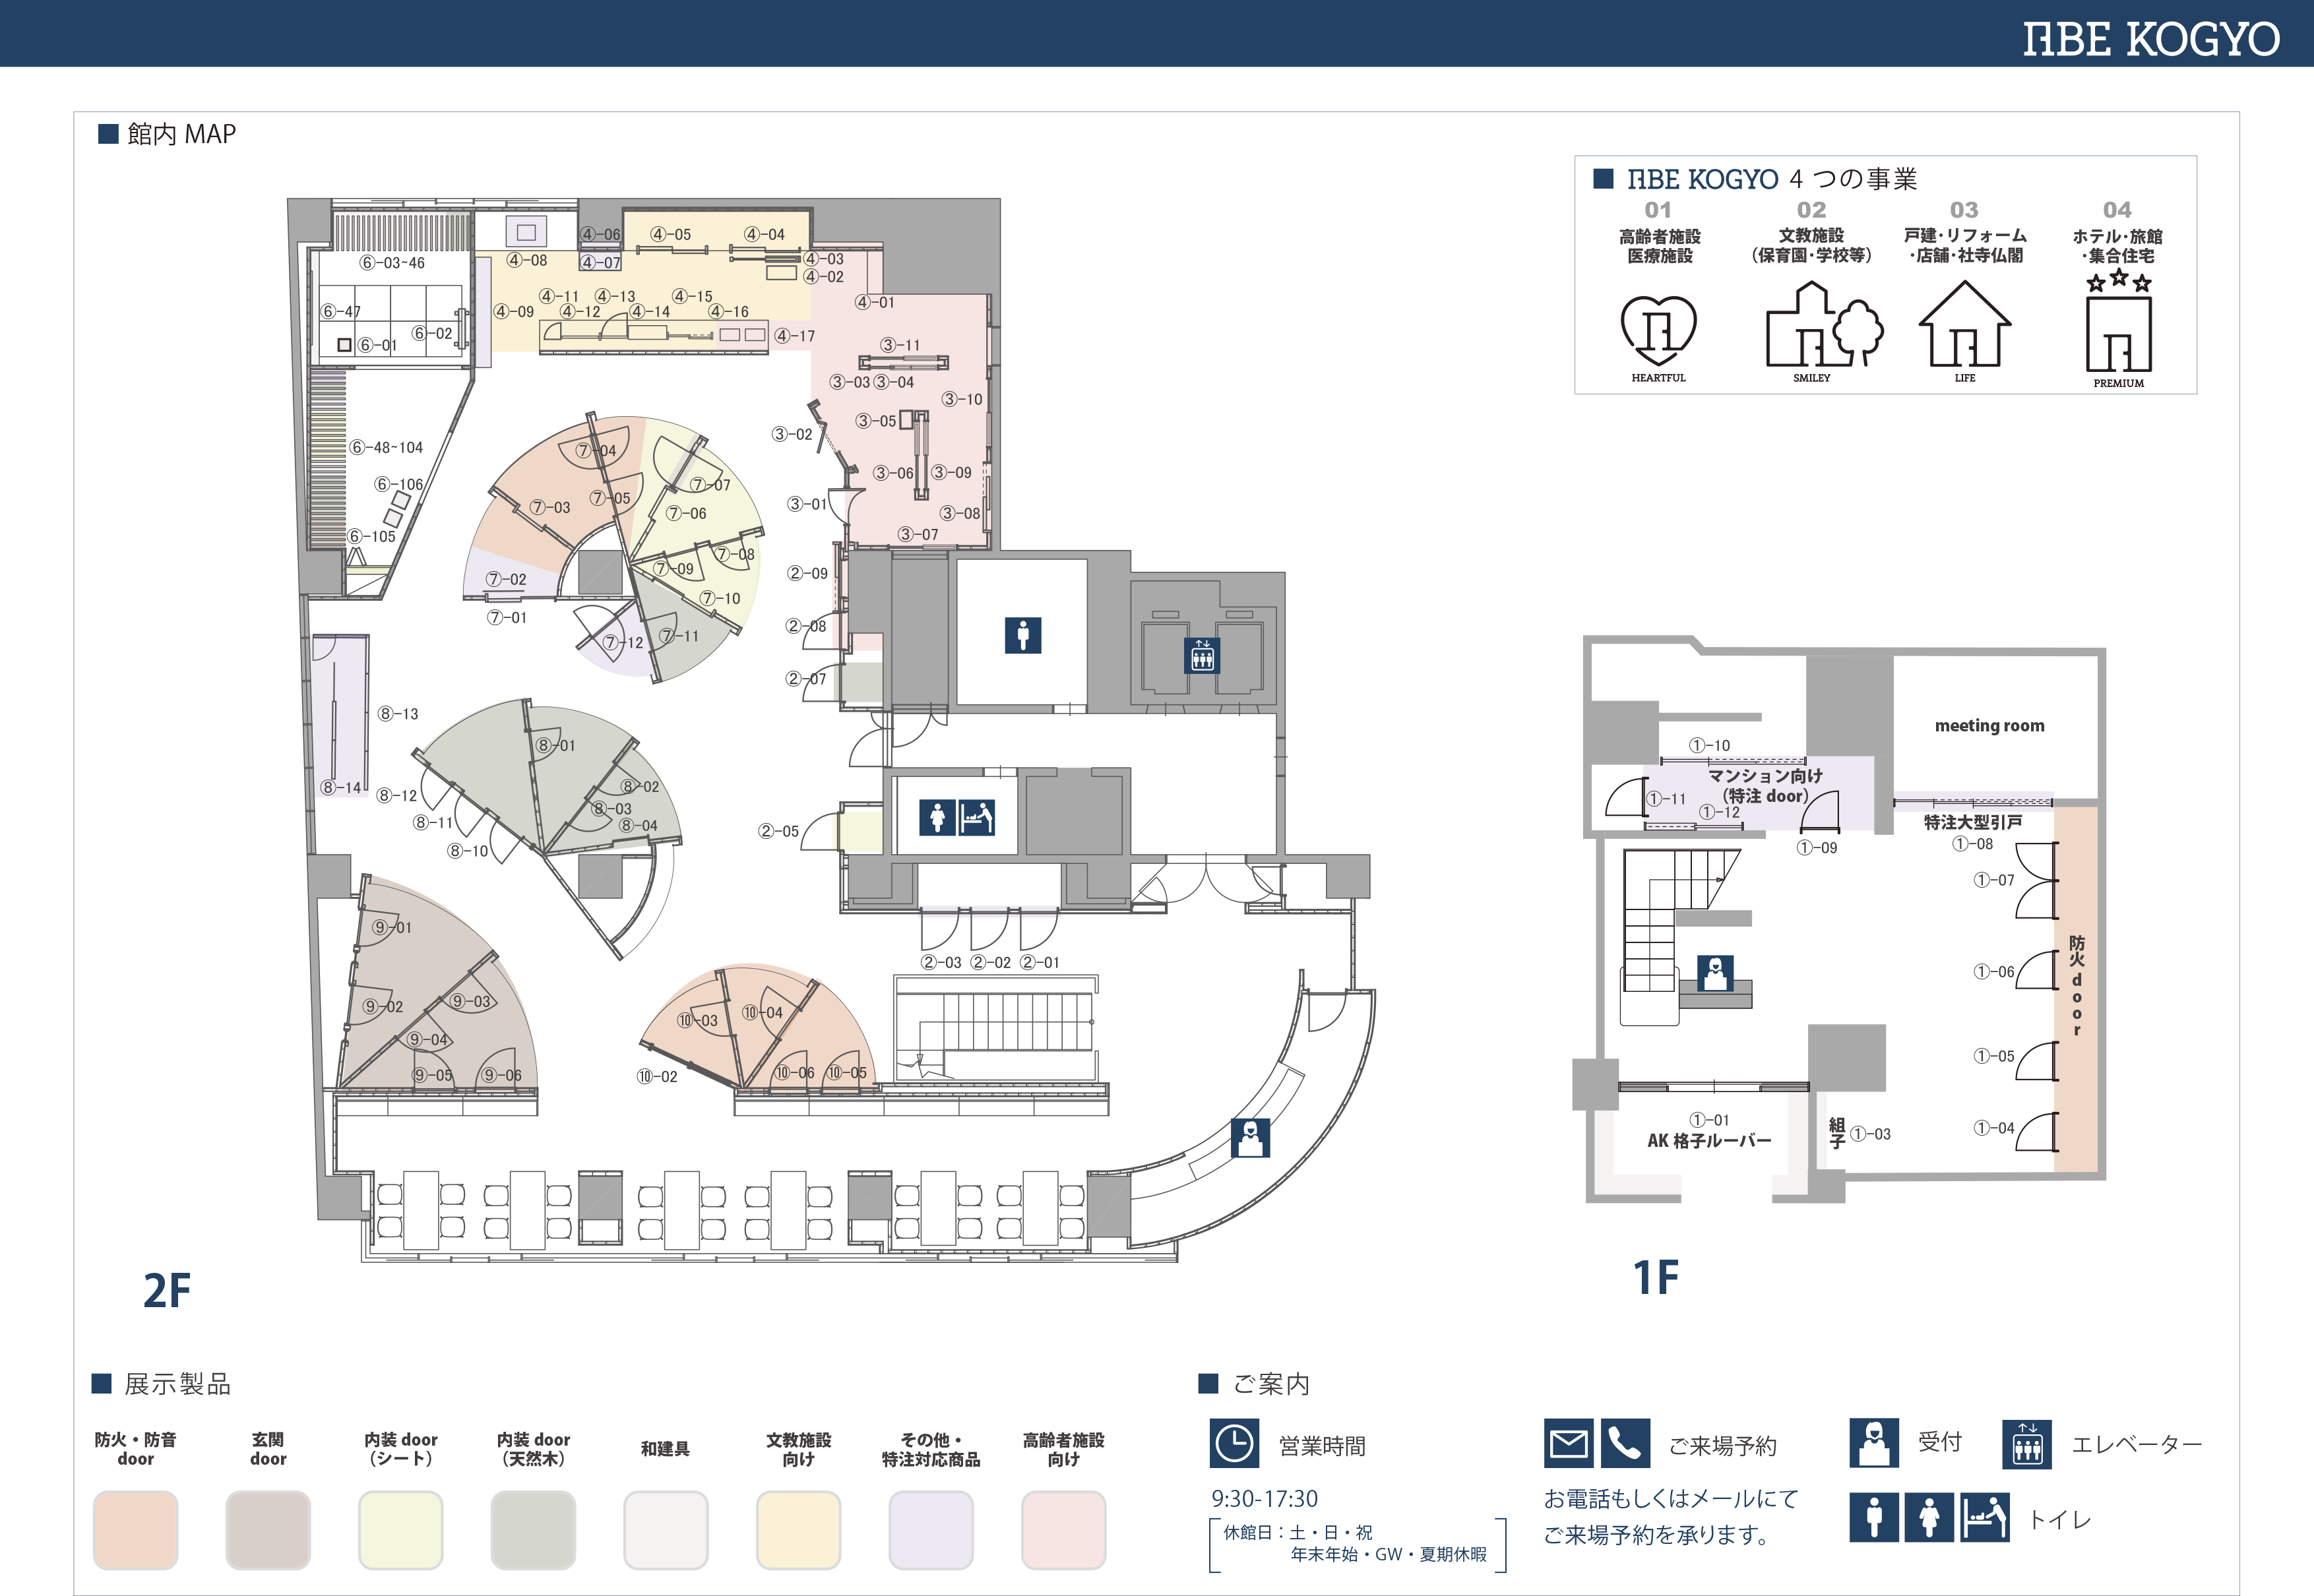Click the 2F reception desk icon
The width and height of the screenshot is (2314, 1596).
point(1250,1138)
